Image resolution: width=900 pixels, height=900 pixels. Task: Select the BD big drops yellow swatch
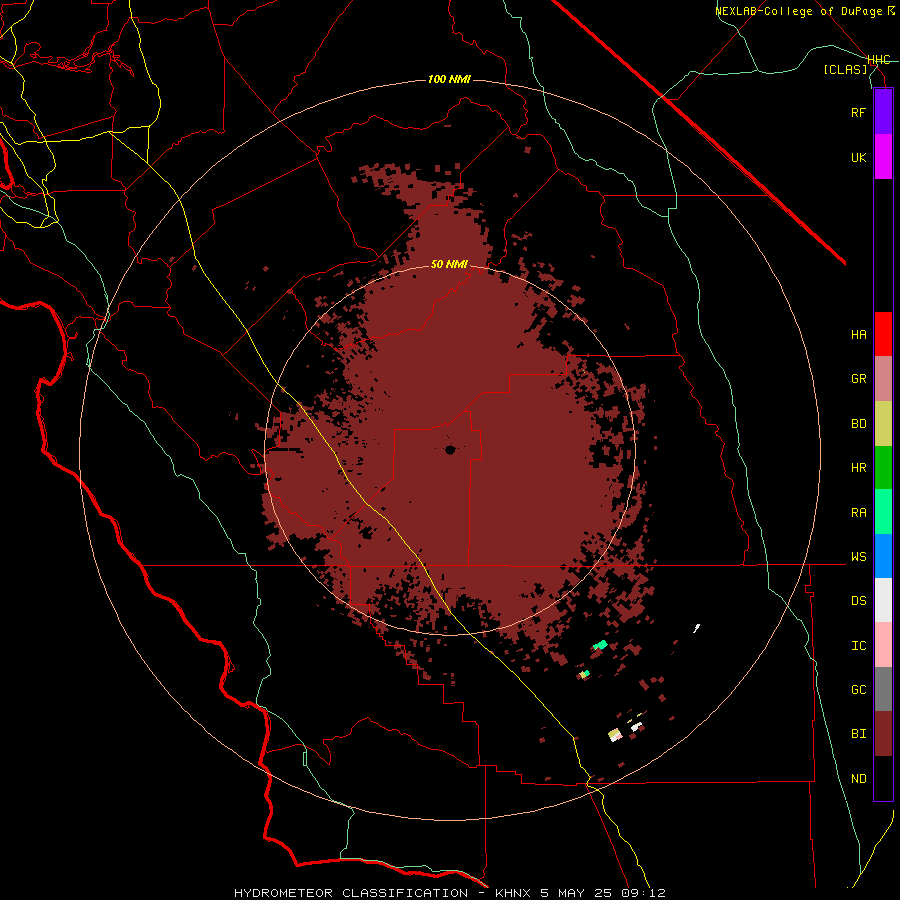click(x=883, y=424)
